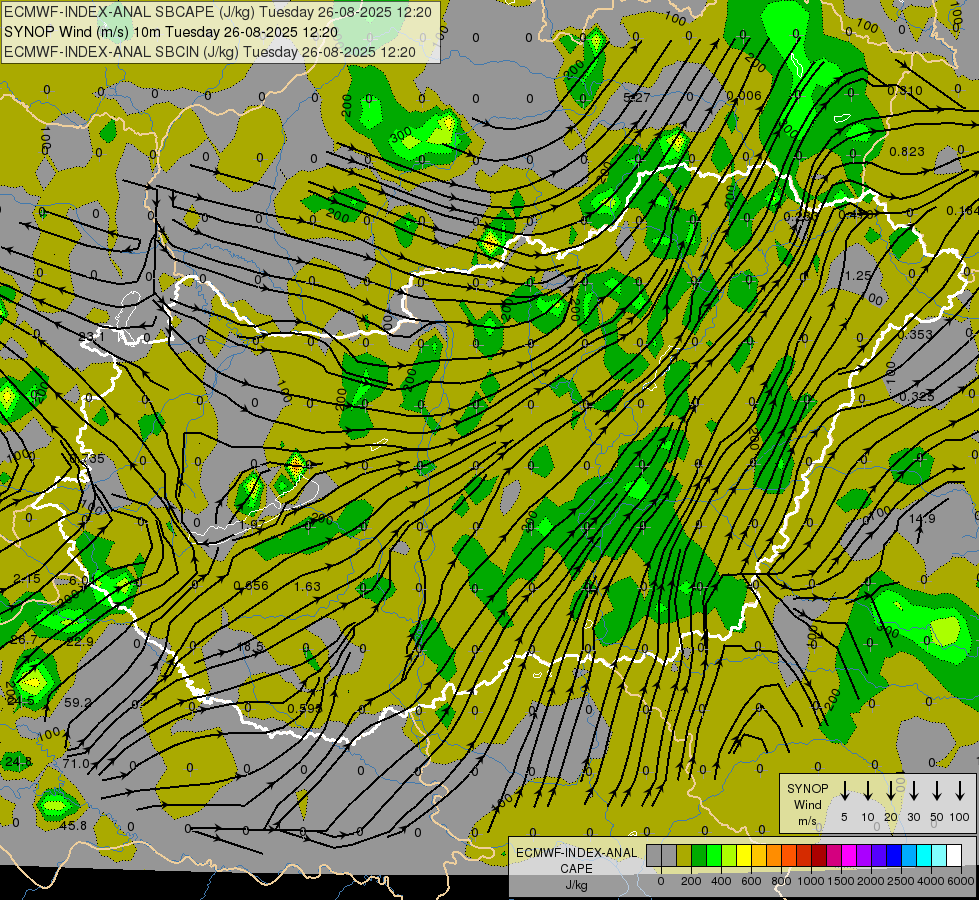Click the SBCIN title line in header

point(210,52)
